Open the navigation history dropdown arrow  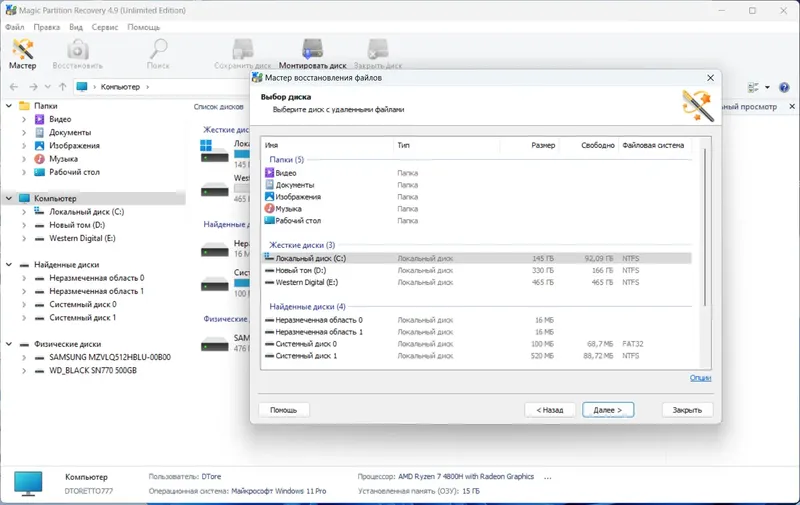[47, 87]
